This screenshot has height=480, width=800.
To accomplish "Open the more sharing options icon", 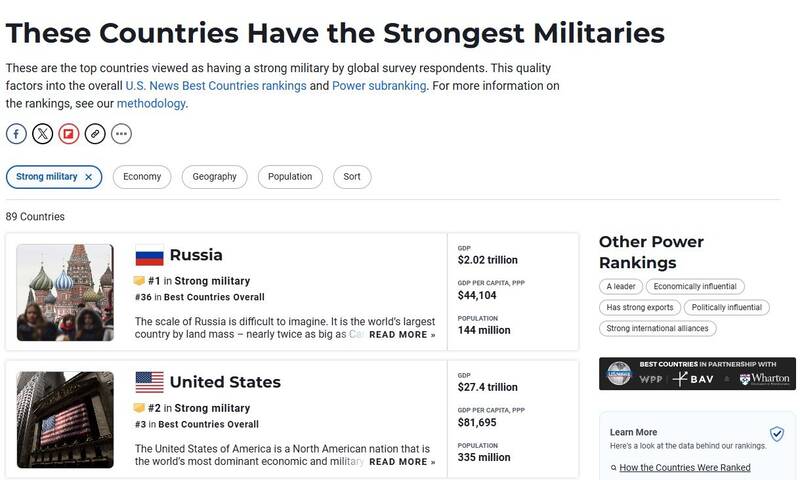I will 120,133.
